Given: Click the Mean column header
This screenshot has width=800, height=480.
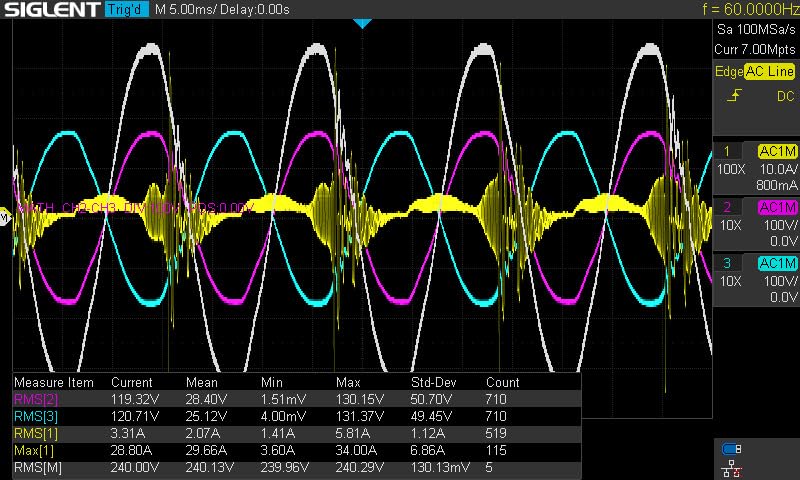Looking at the screenshot, I should [x=202, y=383].
